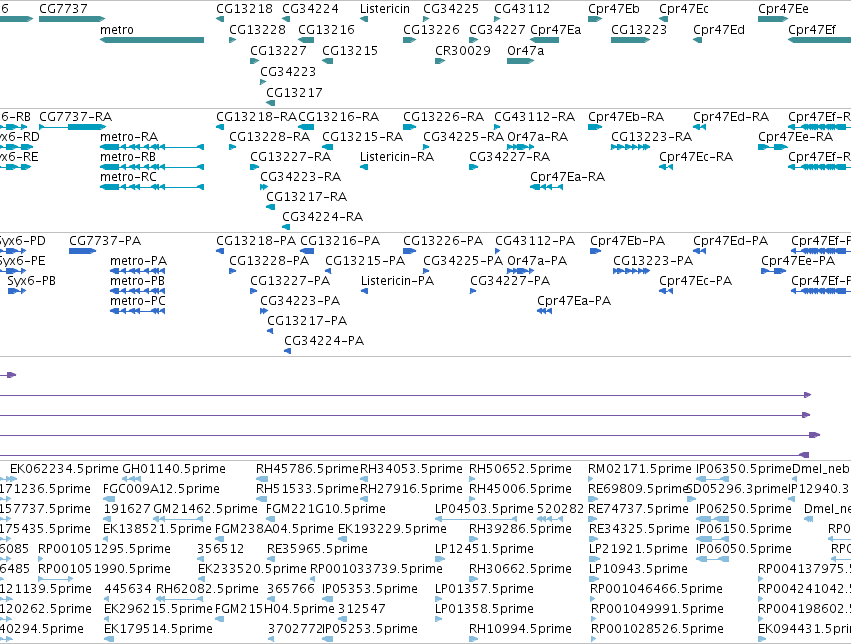The image size is (851, 644).
Task: Select the IP06250.5prime EST label
Action: click(x=744, y=509)
